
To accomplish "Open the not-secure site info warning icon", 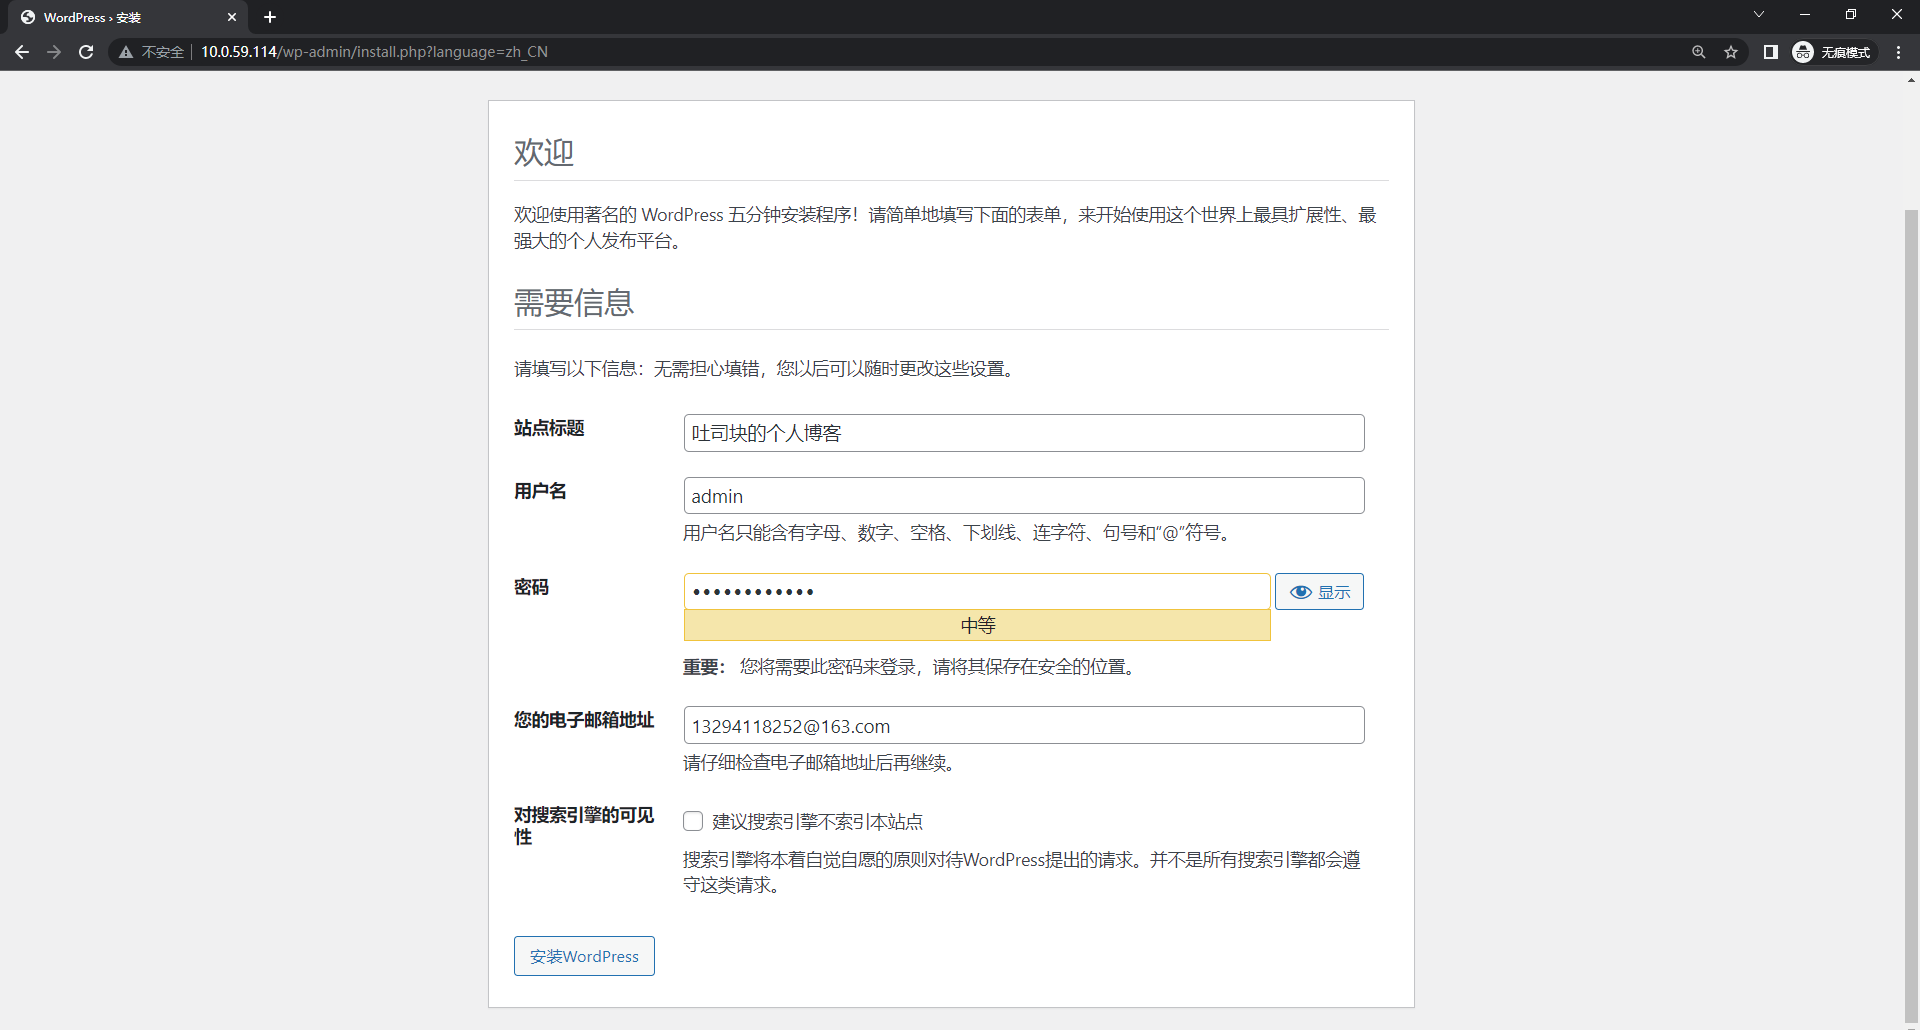I will [126, 52].
